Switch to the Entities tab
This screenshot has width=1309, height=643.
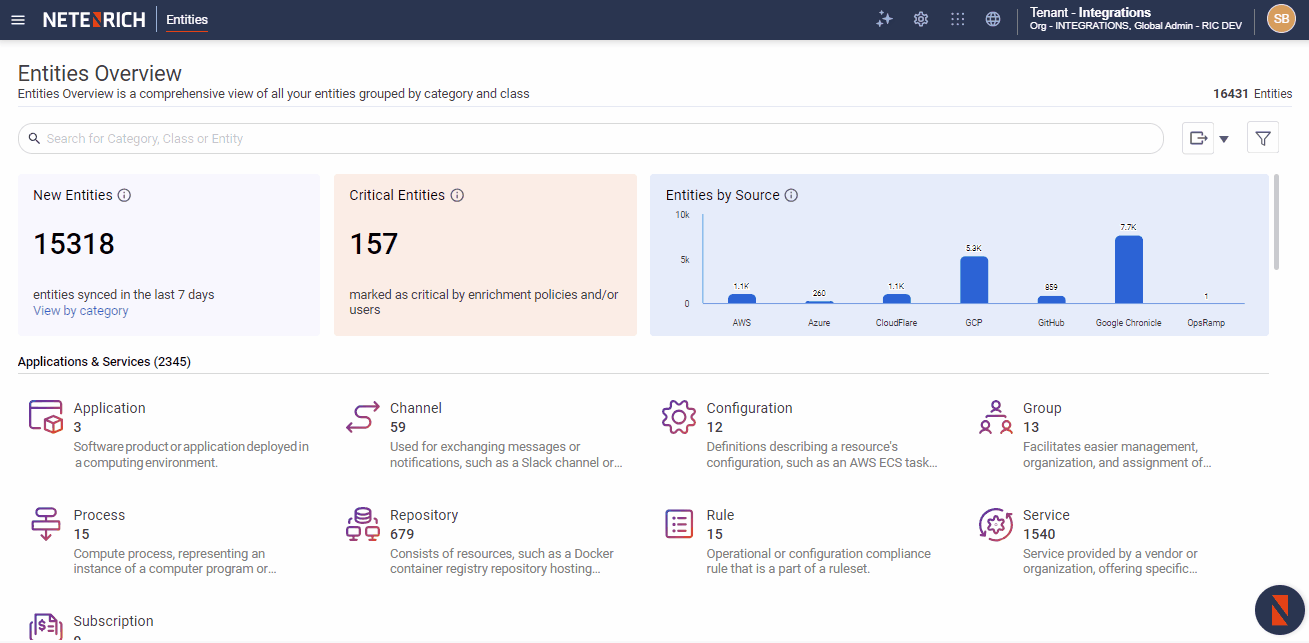pyautogui.click(x=186, y=19)
